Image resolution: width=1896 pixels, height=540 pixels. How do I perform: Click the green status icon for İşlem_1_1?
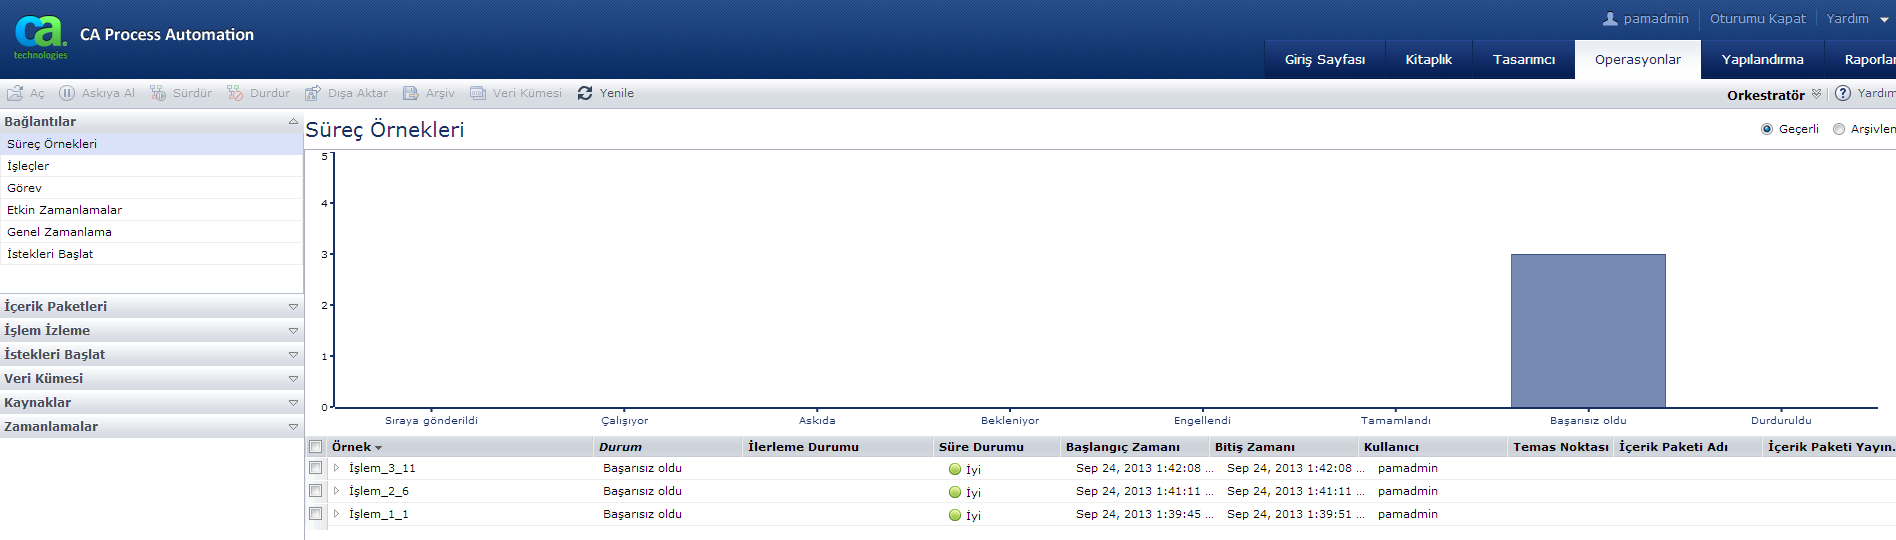coord(955,515)
